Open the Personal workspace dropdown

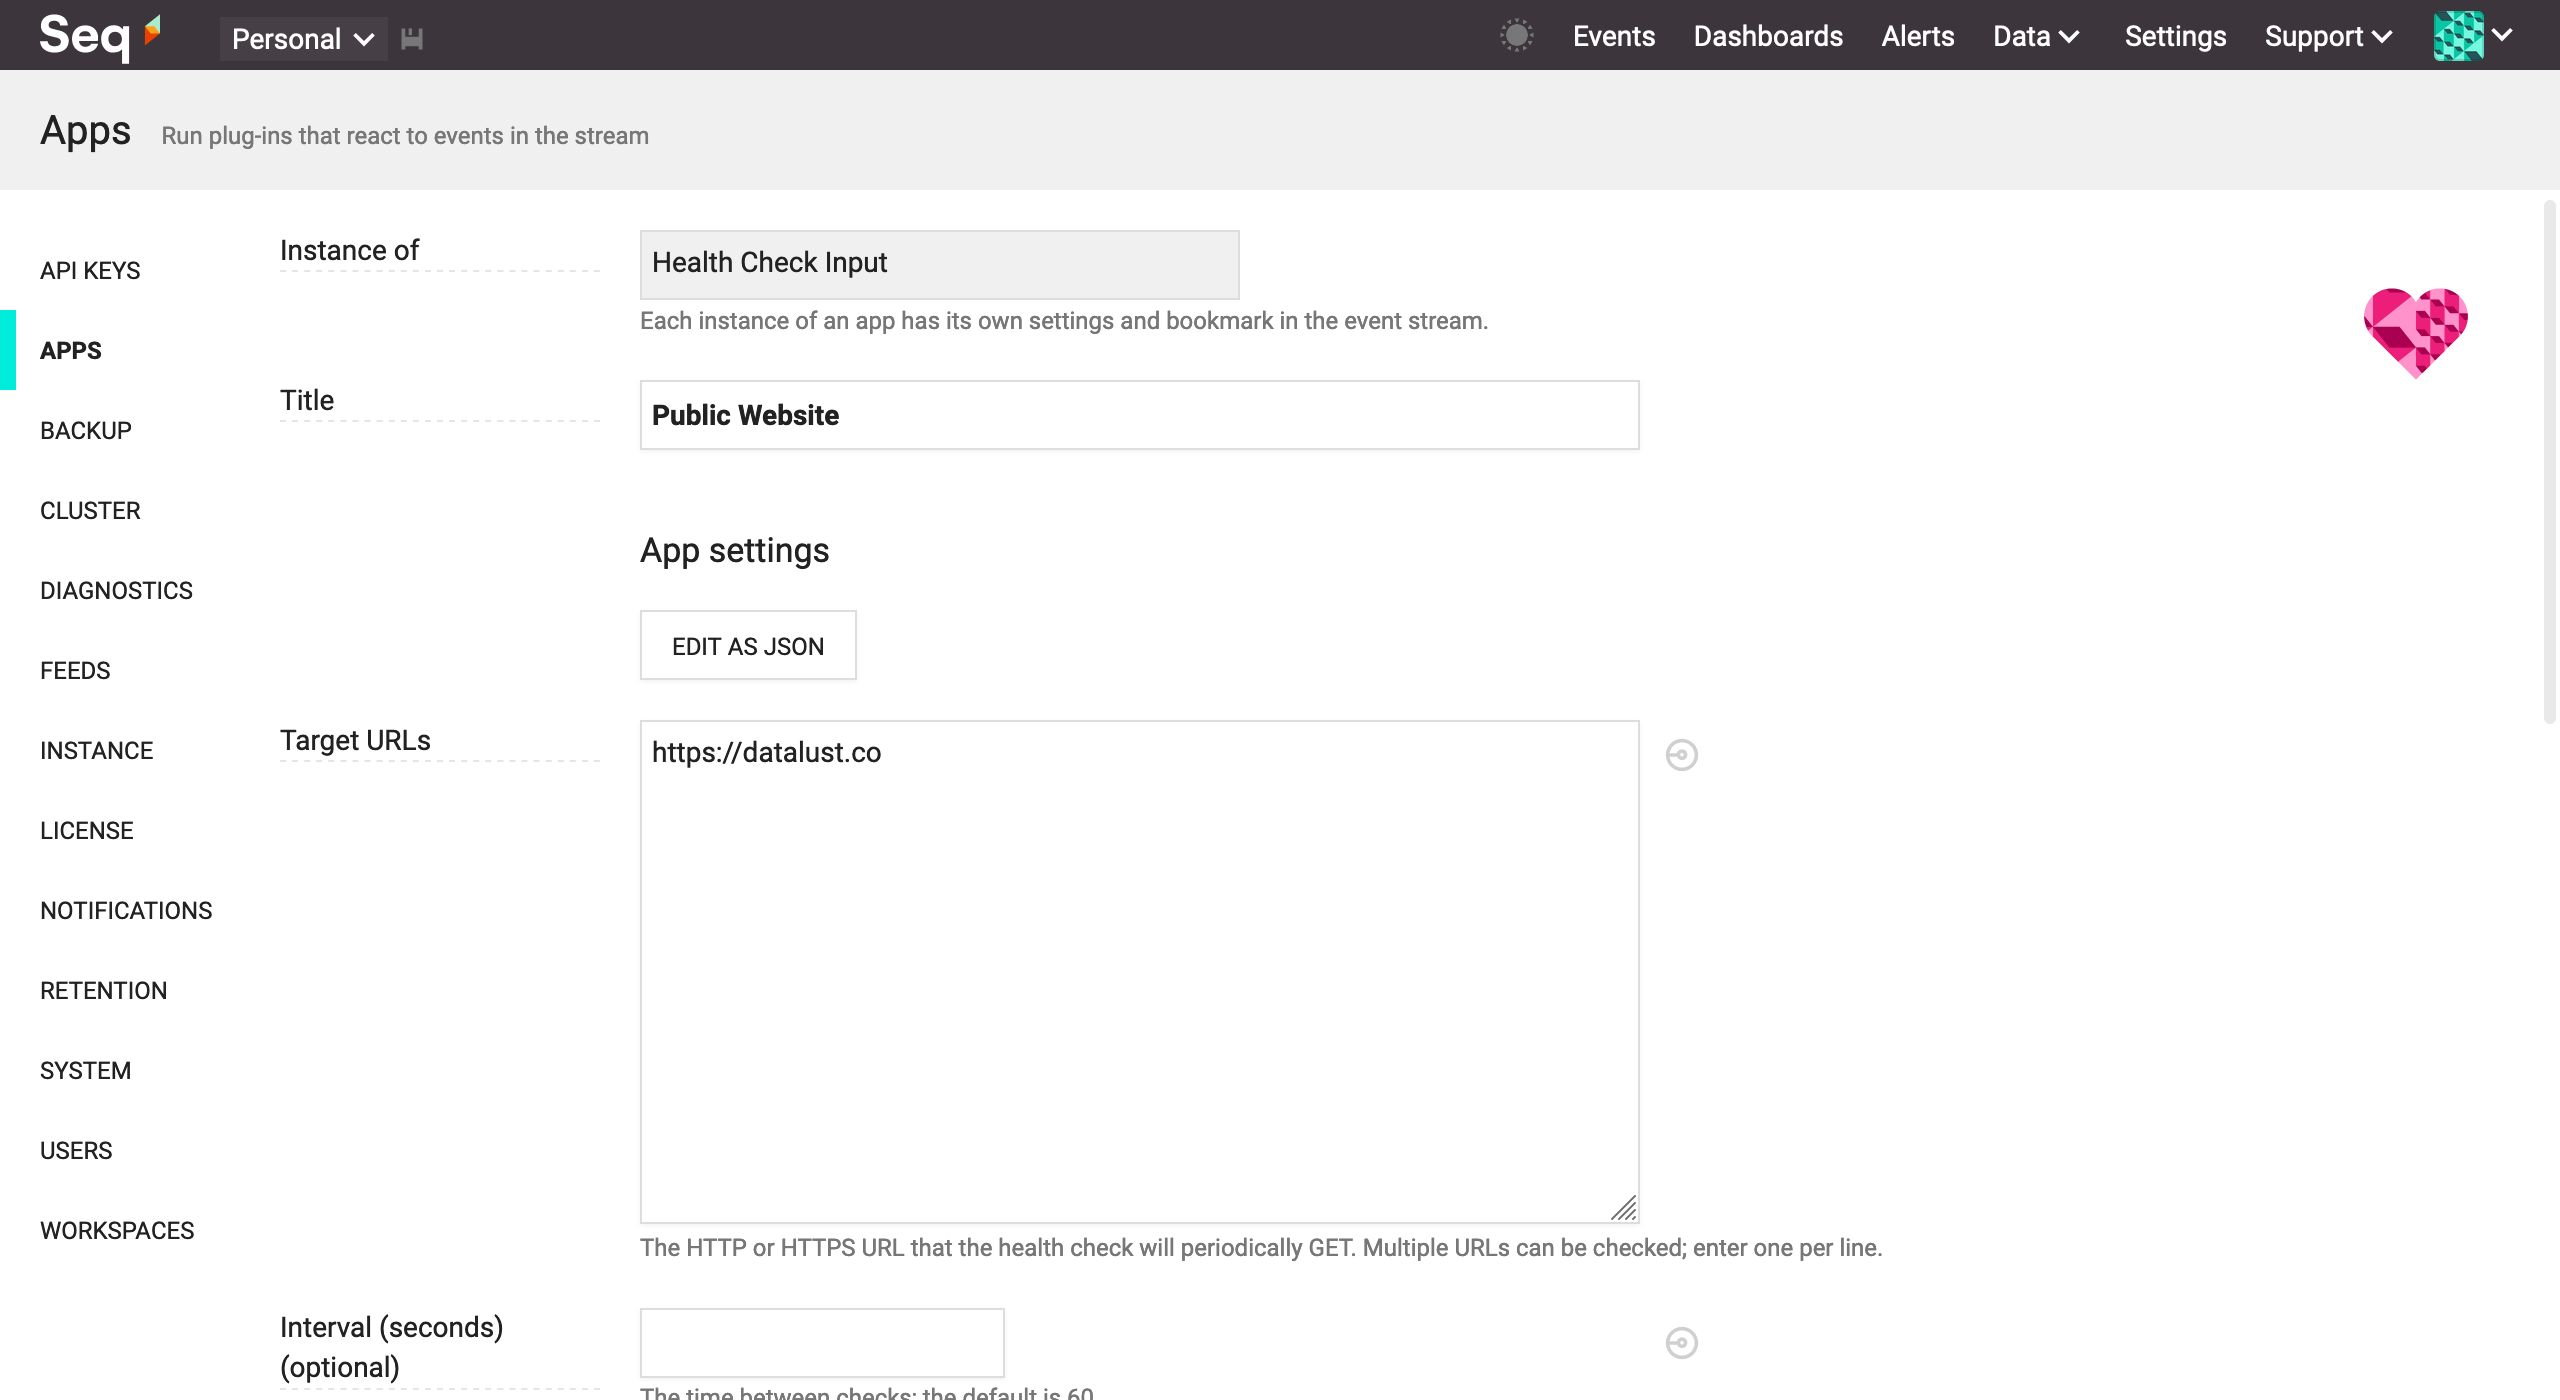[x=303, y=39]
